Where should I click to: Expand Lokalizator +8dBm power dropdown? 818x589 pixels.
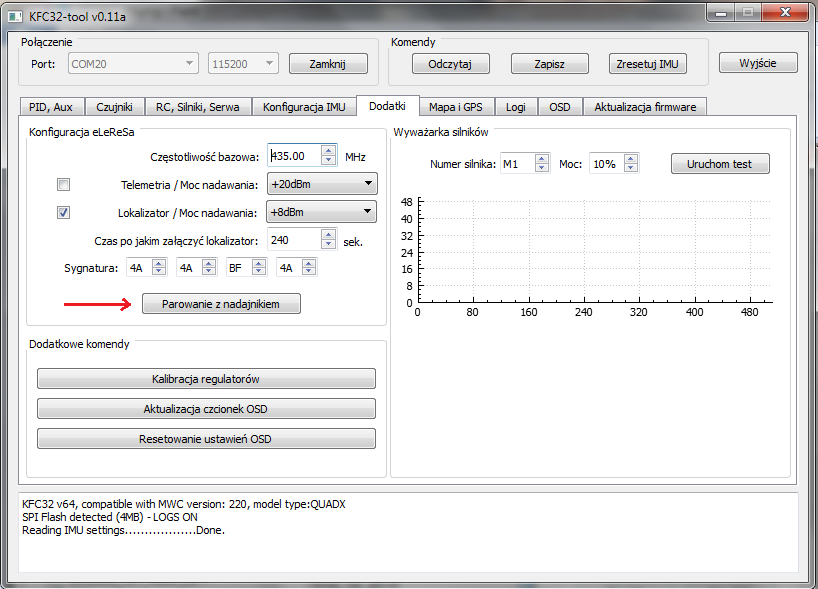[x=321, y=212]
